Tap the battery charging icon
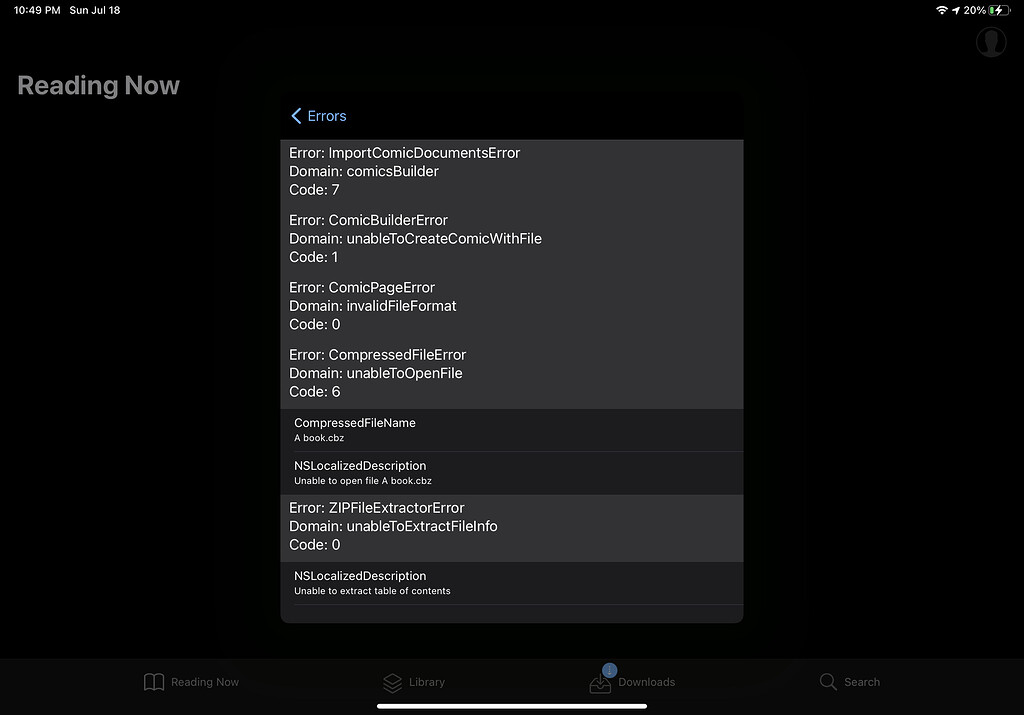Screen dimensions: 1024x715 [x=999, y=10]
